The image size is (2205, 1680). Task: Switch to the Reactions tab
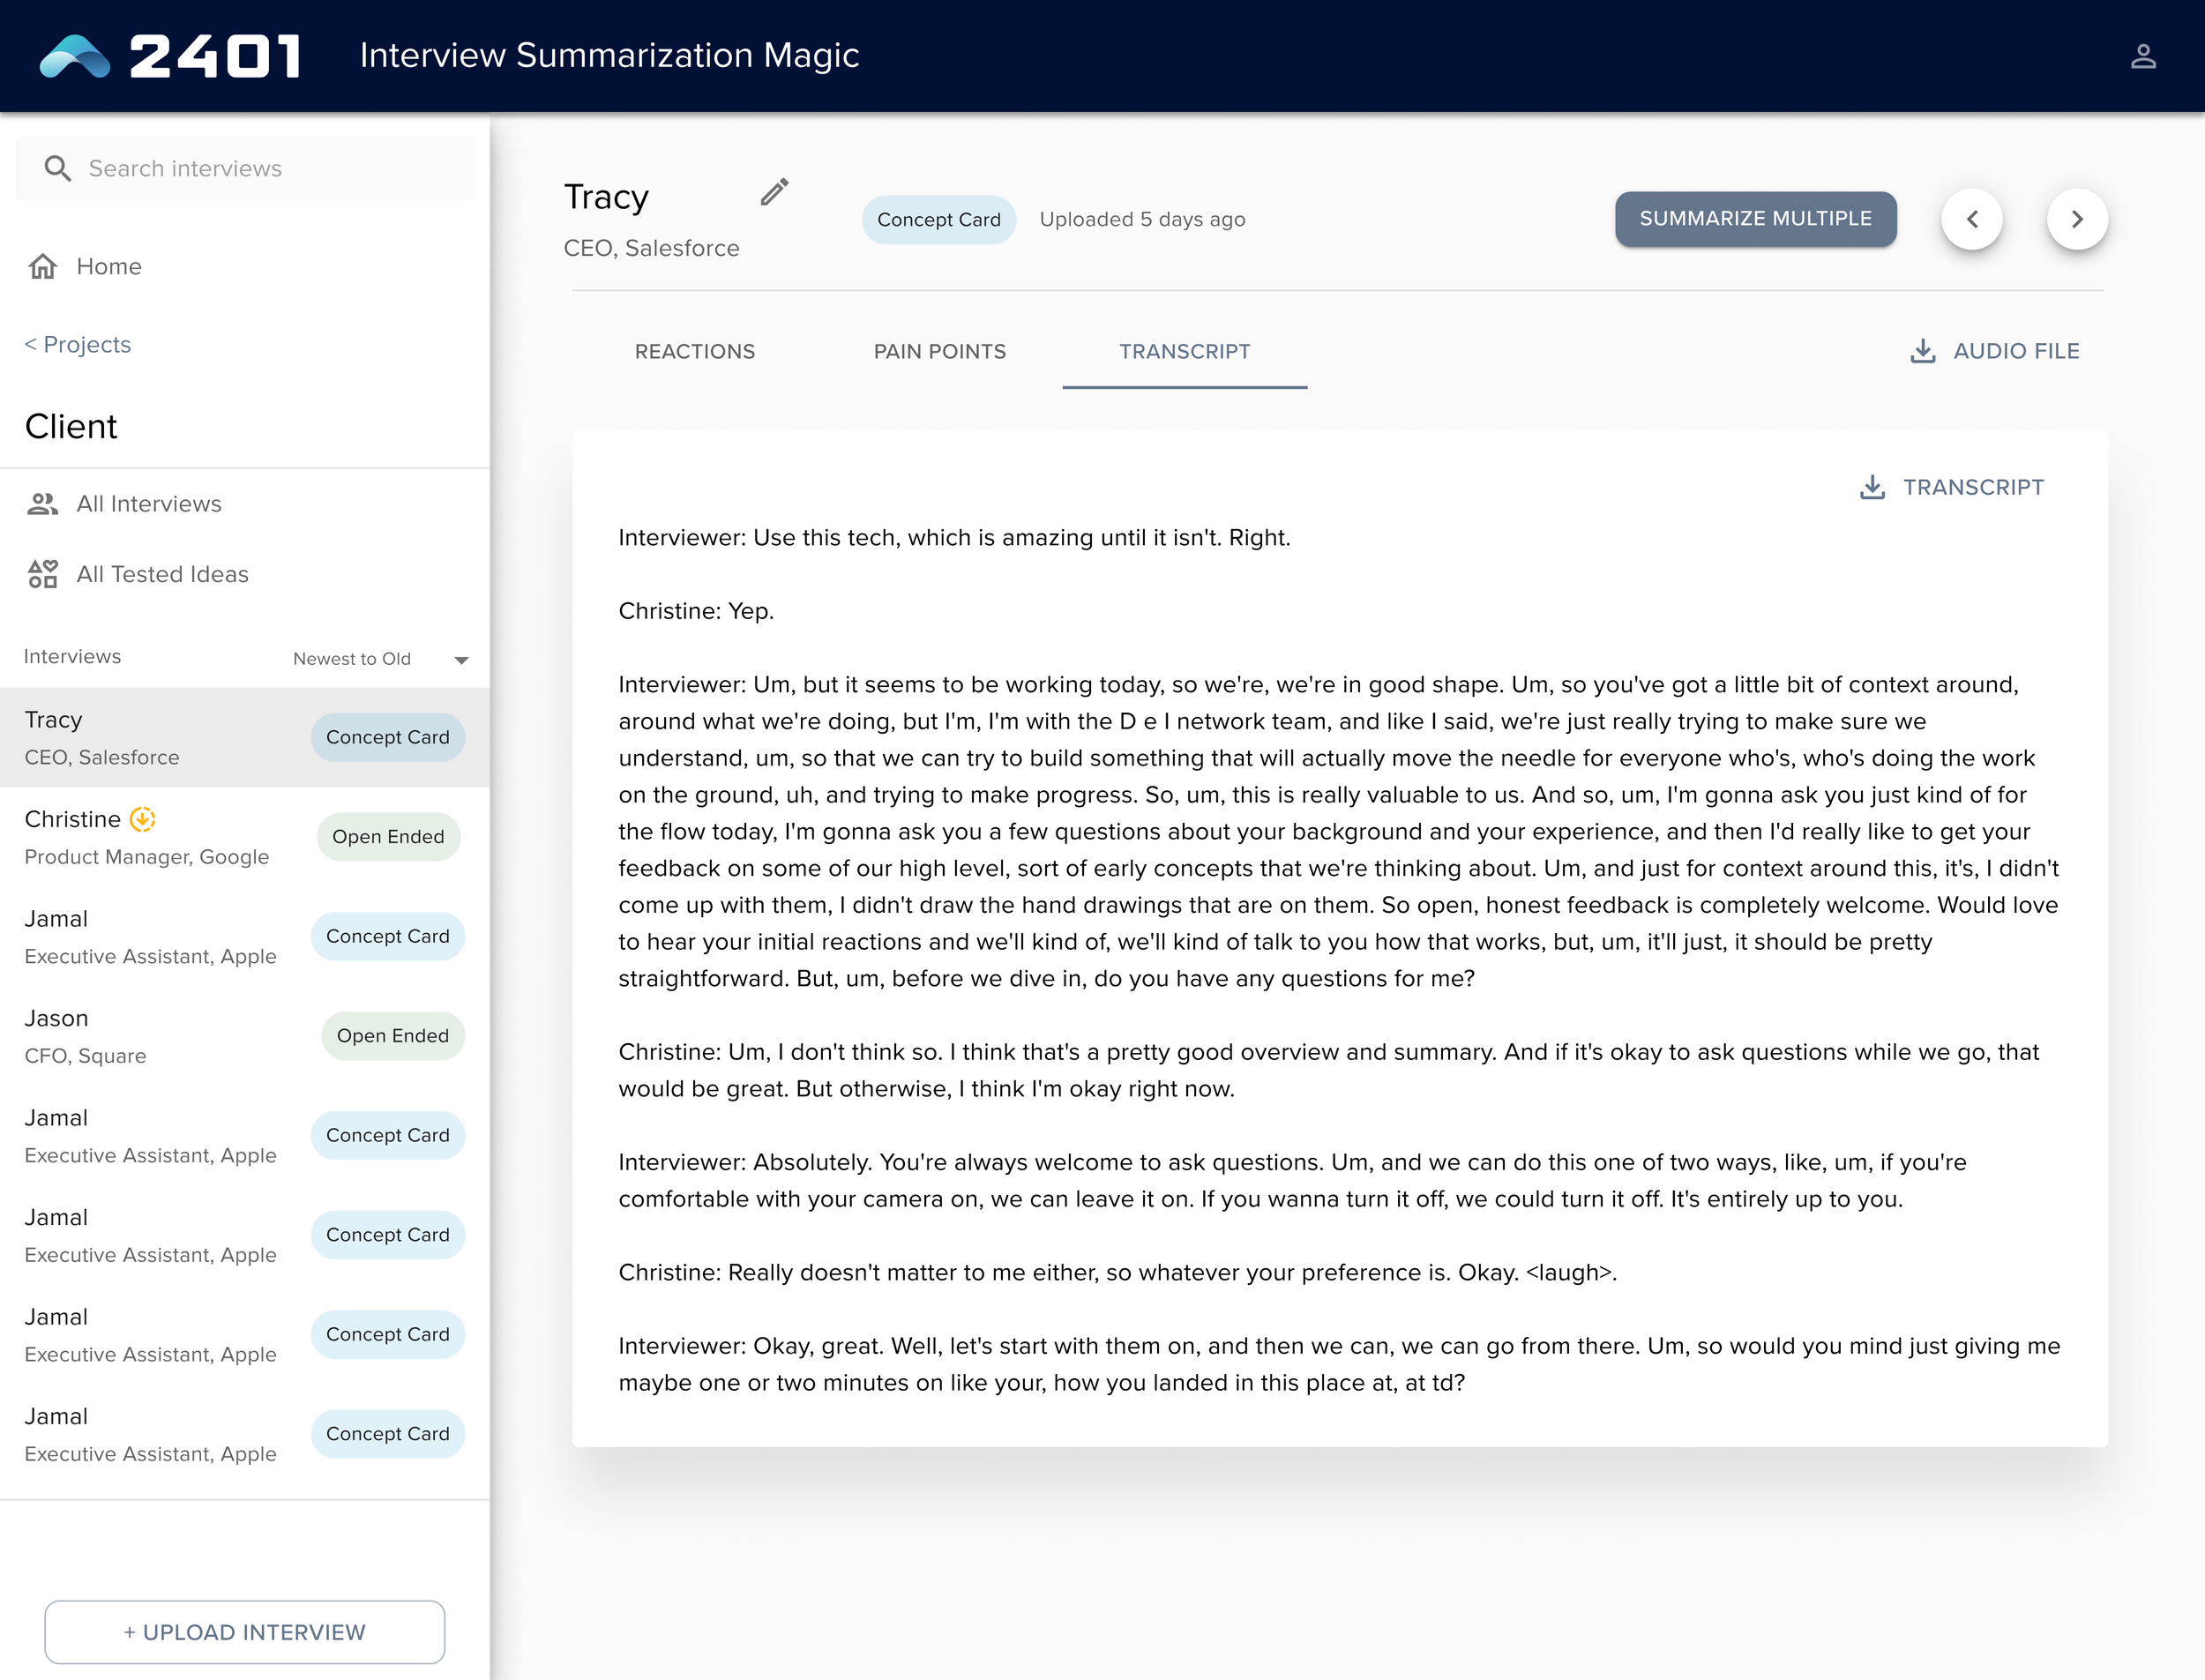point(694,352)
